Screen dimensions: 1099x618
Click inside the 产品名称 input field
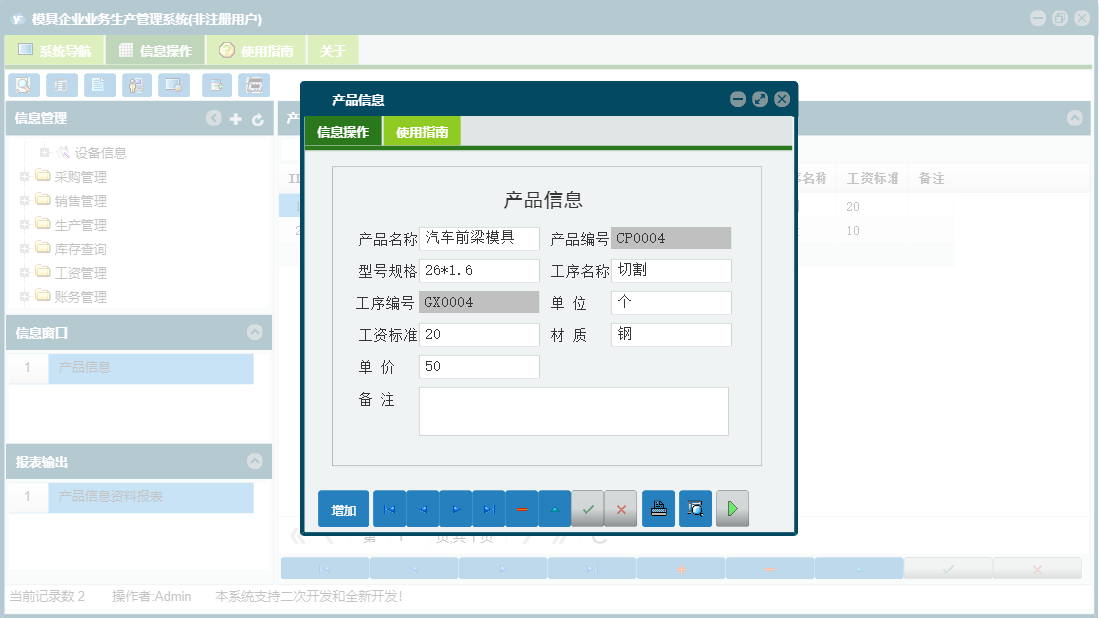point(480,238)
